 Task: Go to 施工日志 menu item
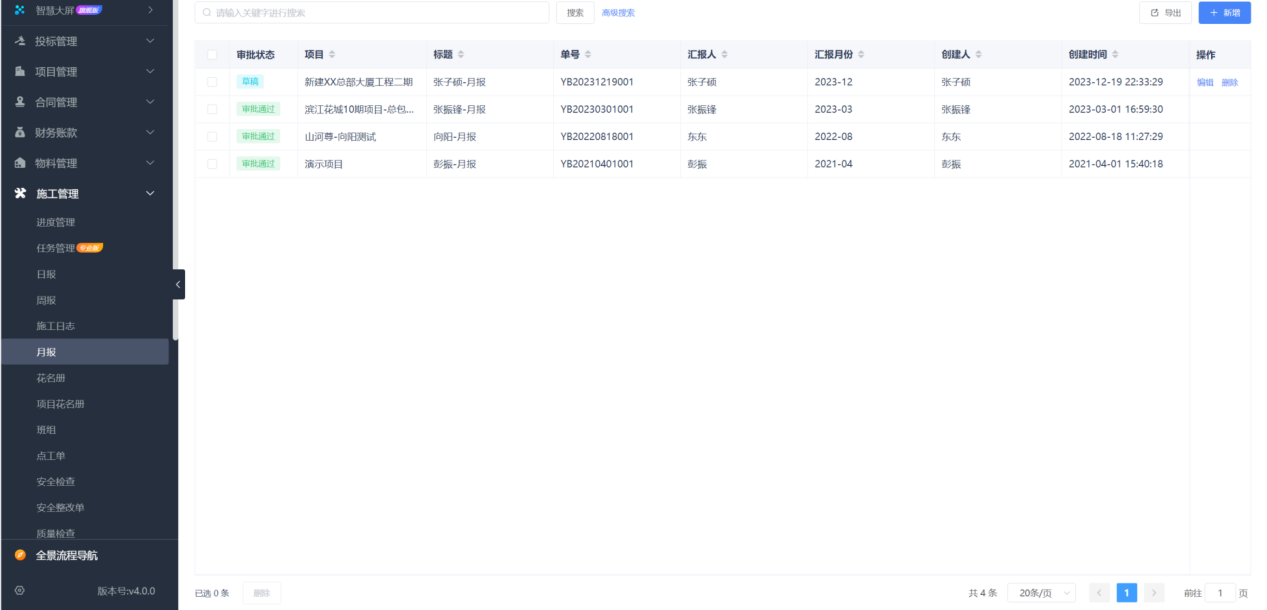coord(56,326)
